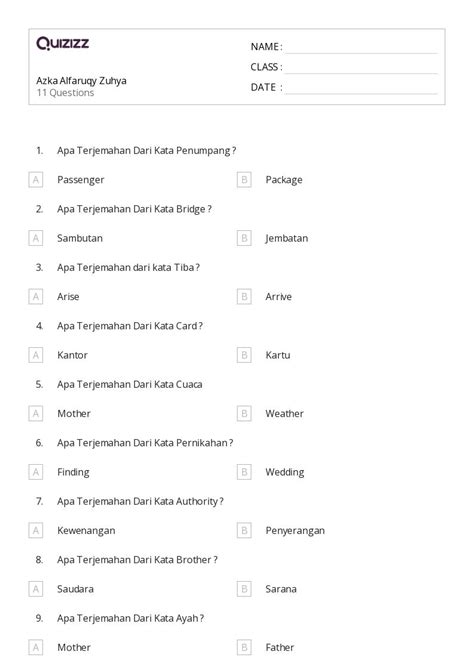
Task: Choose box B beside Arrive
Action: 244,297
